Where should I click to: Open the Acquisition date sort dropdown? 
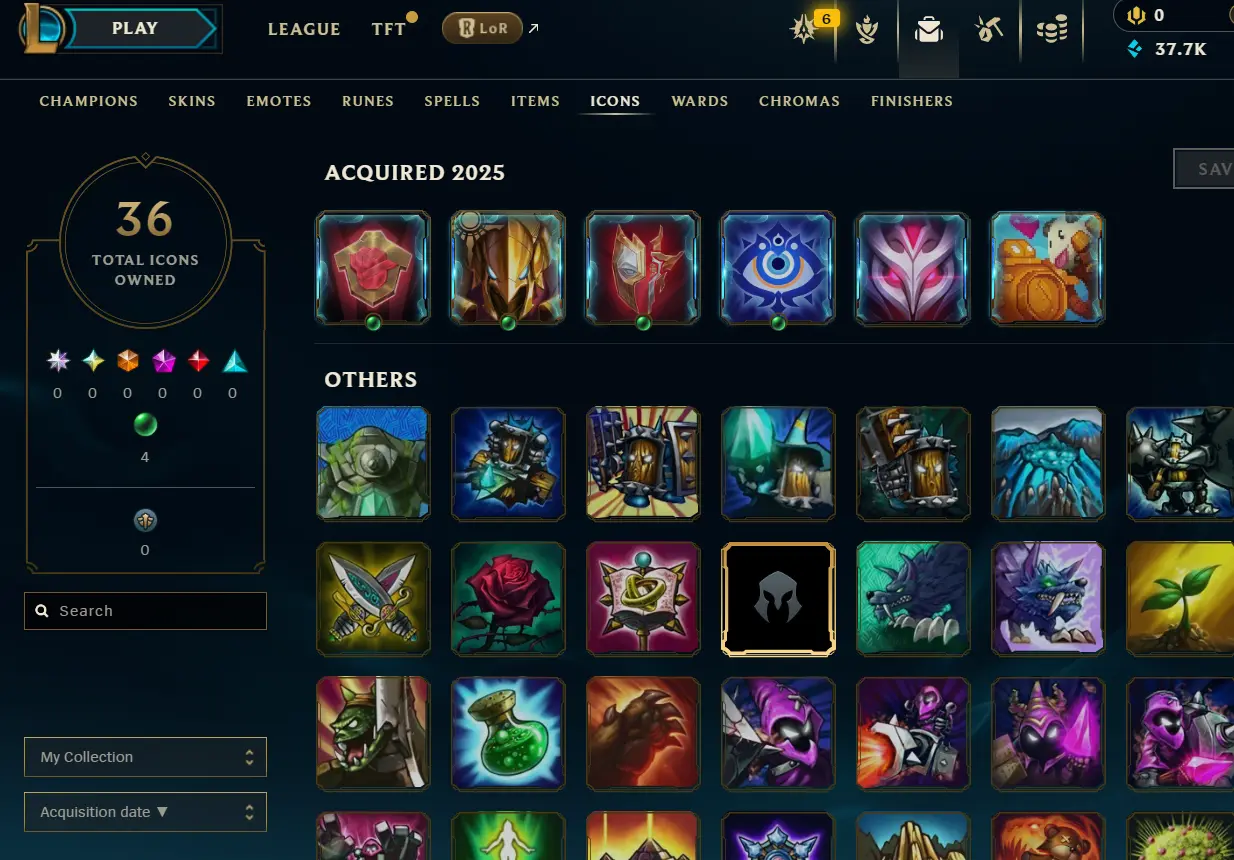coord(145,812)
